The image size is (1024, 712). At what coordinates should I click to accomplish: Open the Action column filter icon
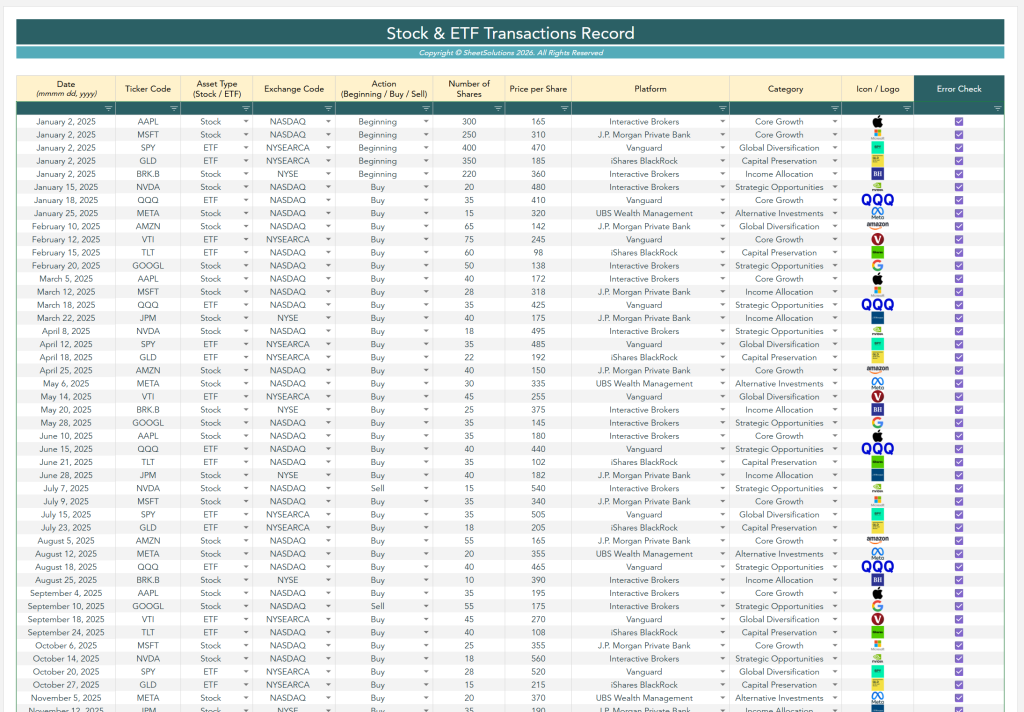(426, 108)
